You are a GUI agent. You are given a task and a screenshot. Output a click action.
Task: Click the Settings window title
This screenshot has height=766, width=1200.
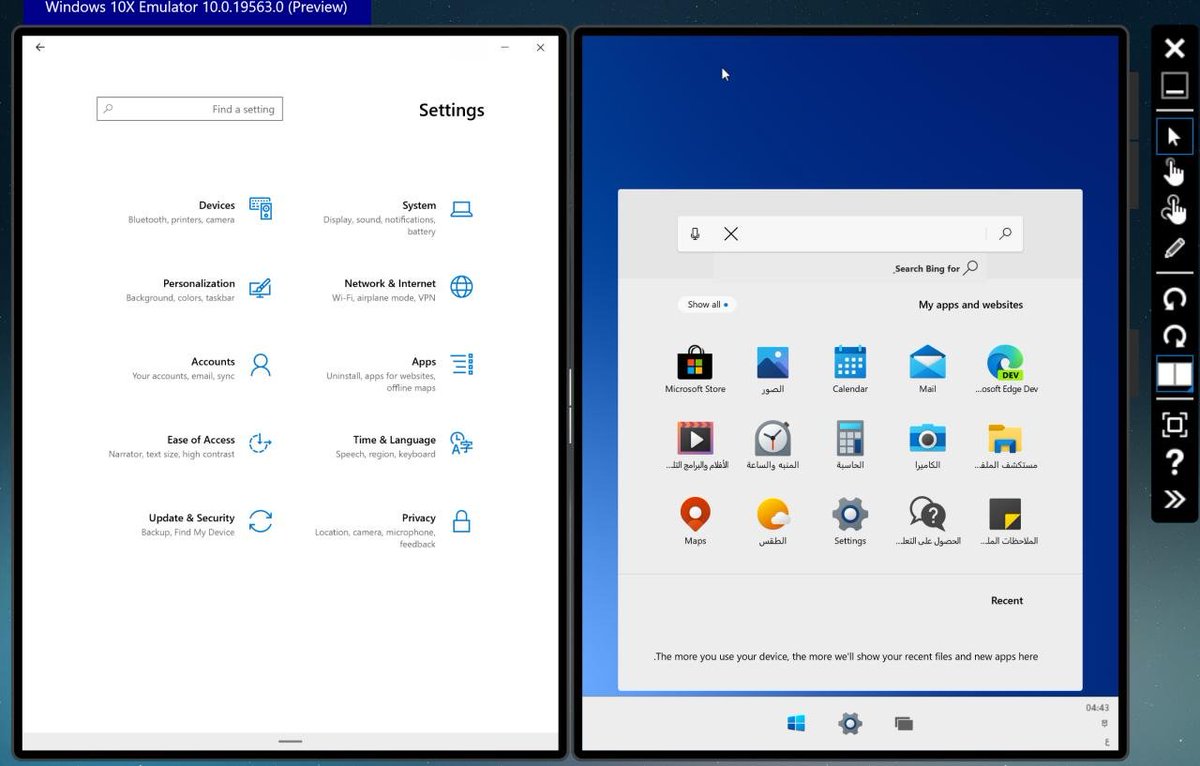pyautogui.click(x=451, y=110)
